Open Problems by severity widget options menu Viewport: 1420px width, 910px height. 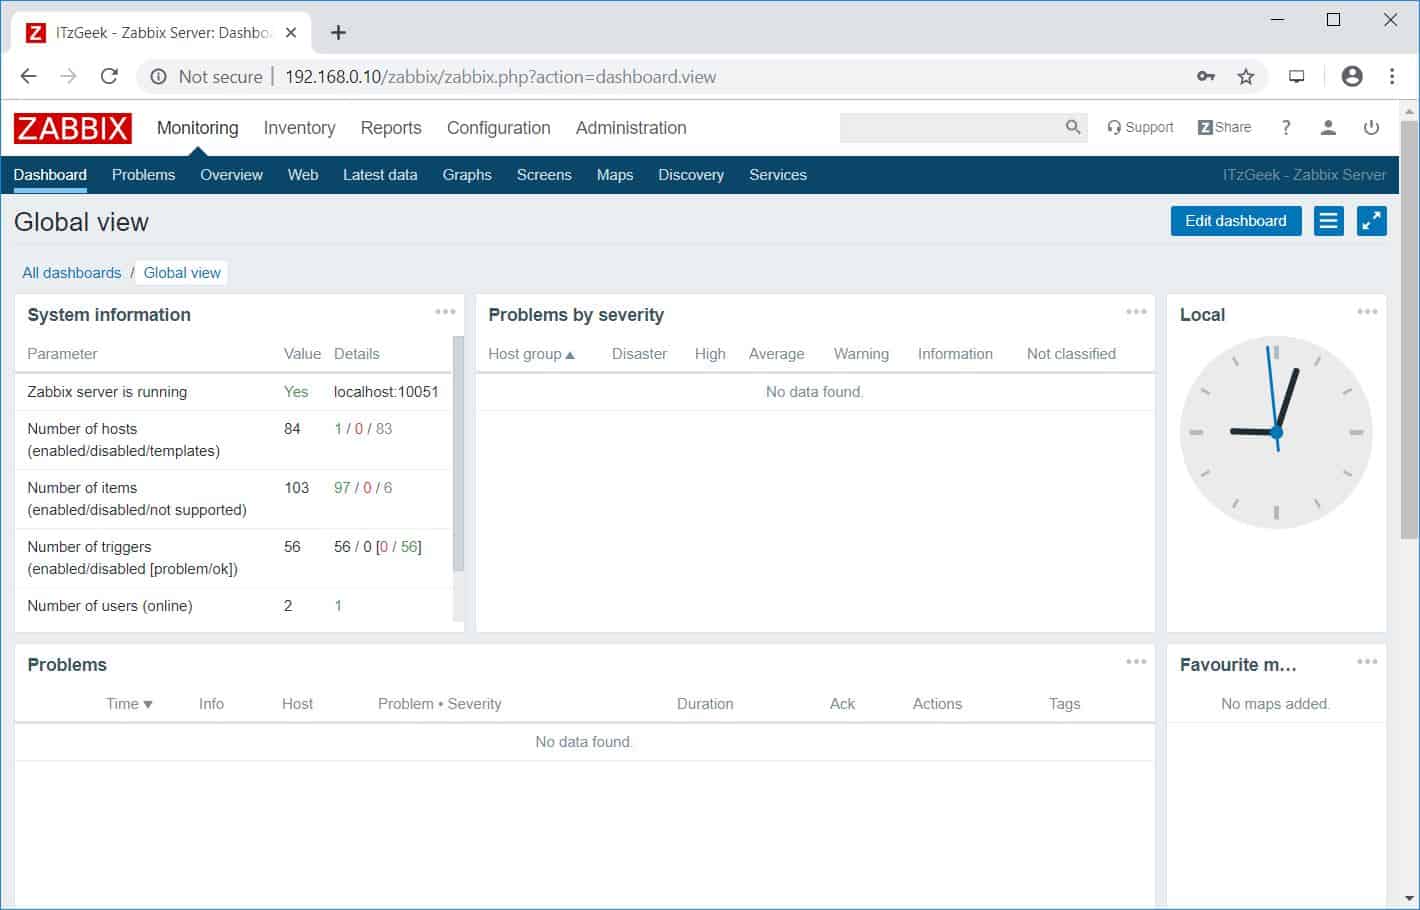point(1136,312)
